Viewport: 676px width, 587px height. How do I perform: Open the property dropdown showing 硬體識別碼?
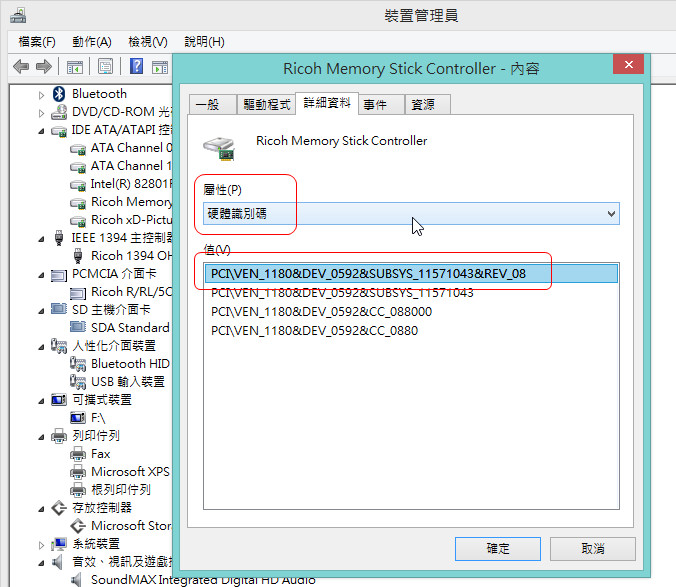point(411,213)
